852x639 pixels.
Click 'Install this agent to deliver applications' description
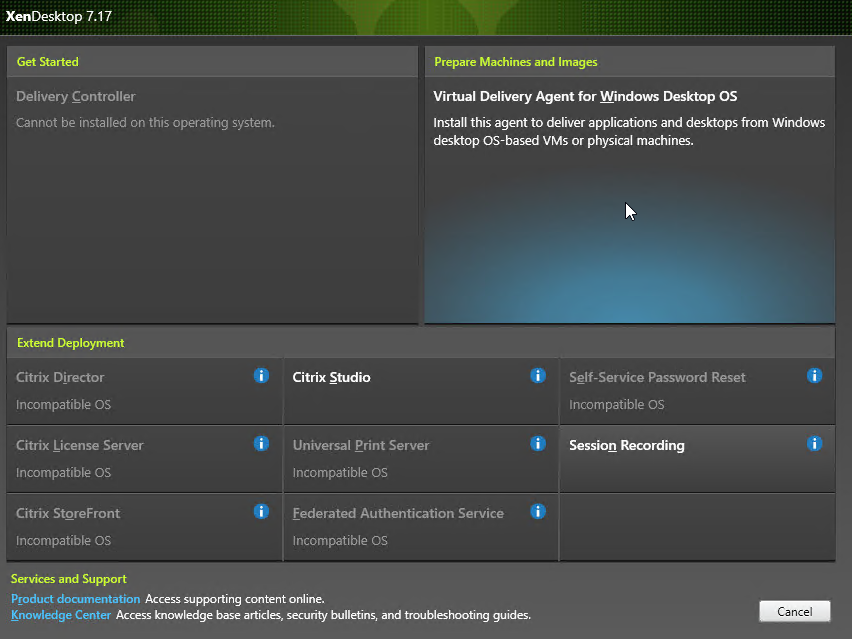pyautogui.click(x=629, y=131)
